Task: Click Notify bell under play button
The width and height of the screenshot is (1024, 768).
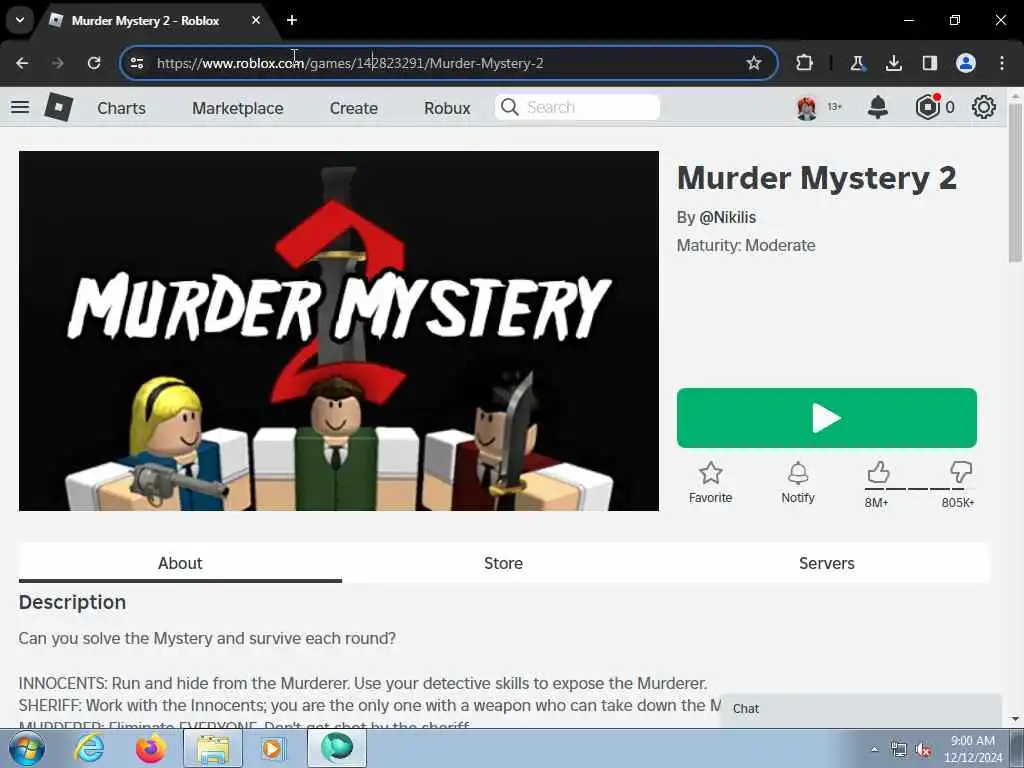Action: (x=798, y=483)
